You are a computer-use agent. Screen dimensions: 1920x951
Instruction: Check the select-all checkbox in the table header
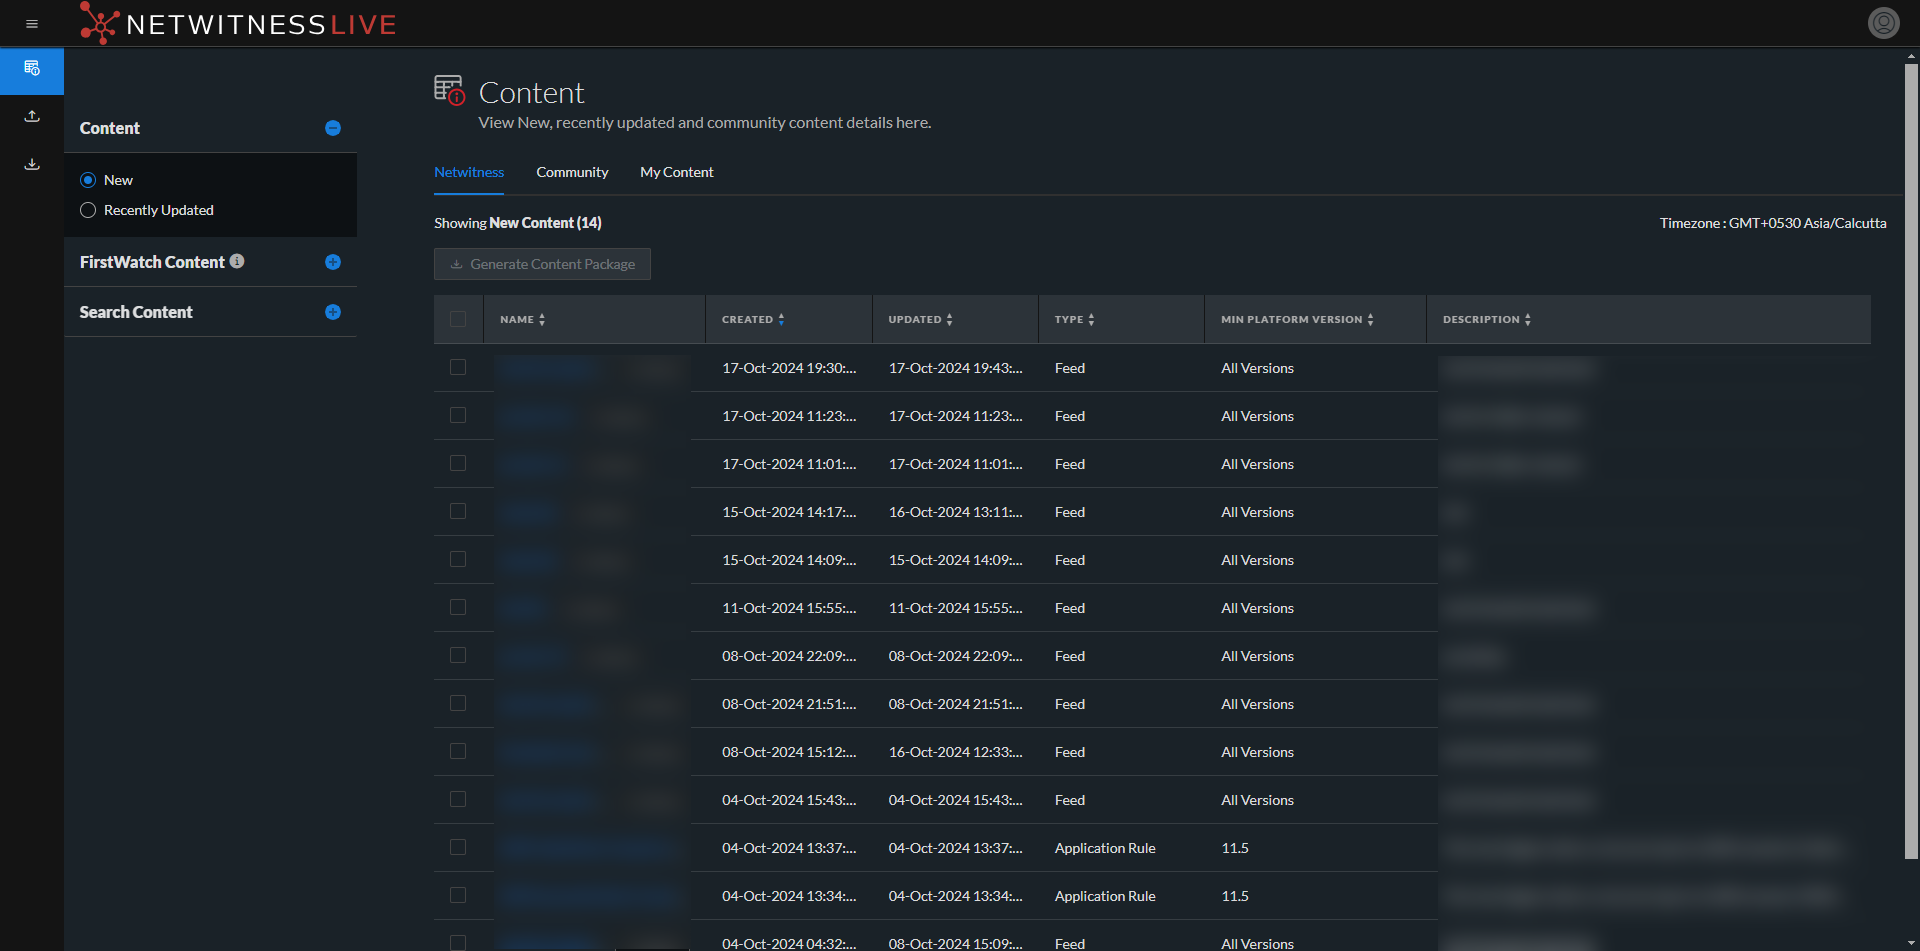(459, 318)
